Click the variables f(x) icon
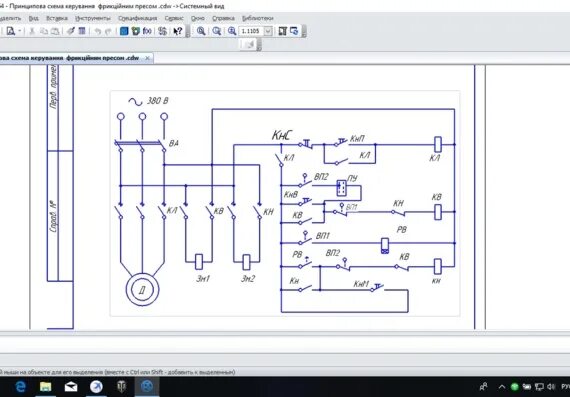 click(147, 31)
